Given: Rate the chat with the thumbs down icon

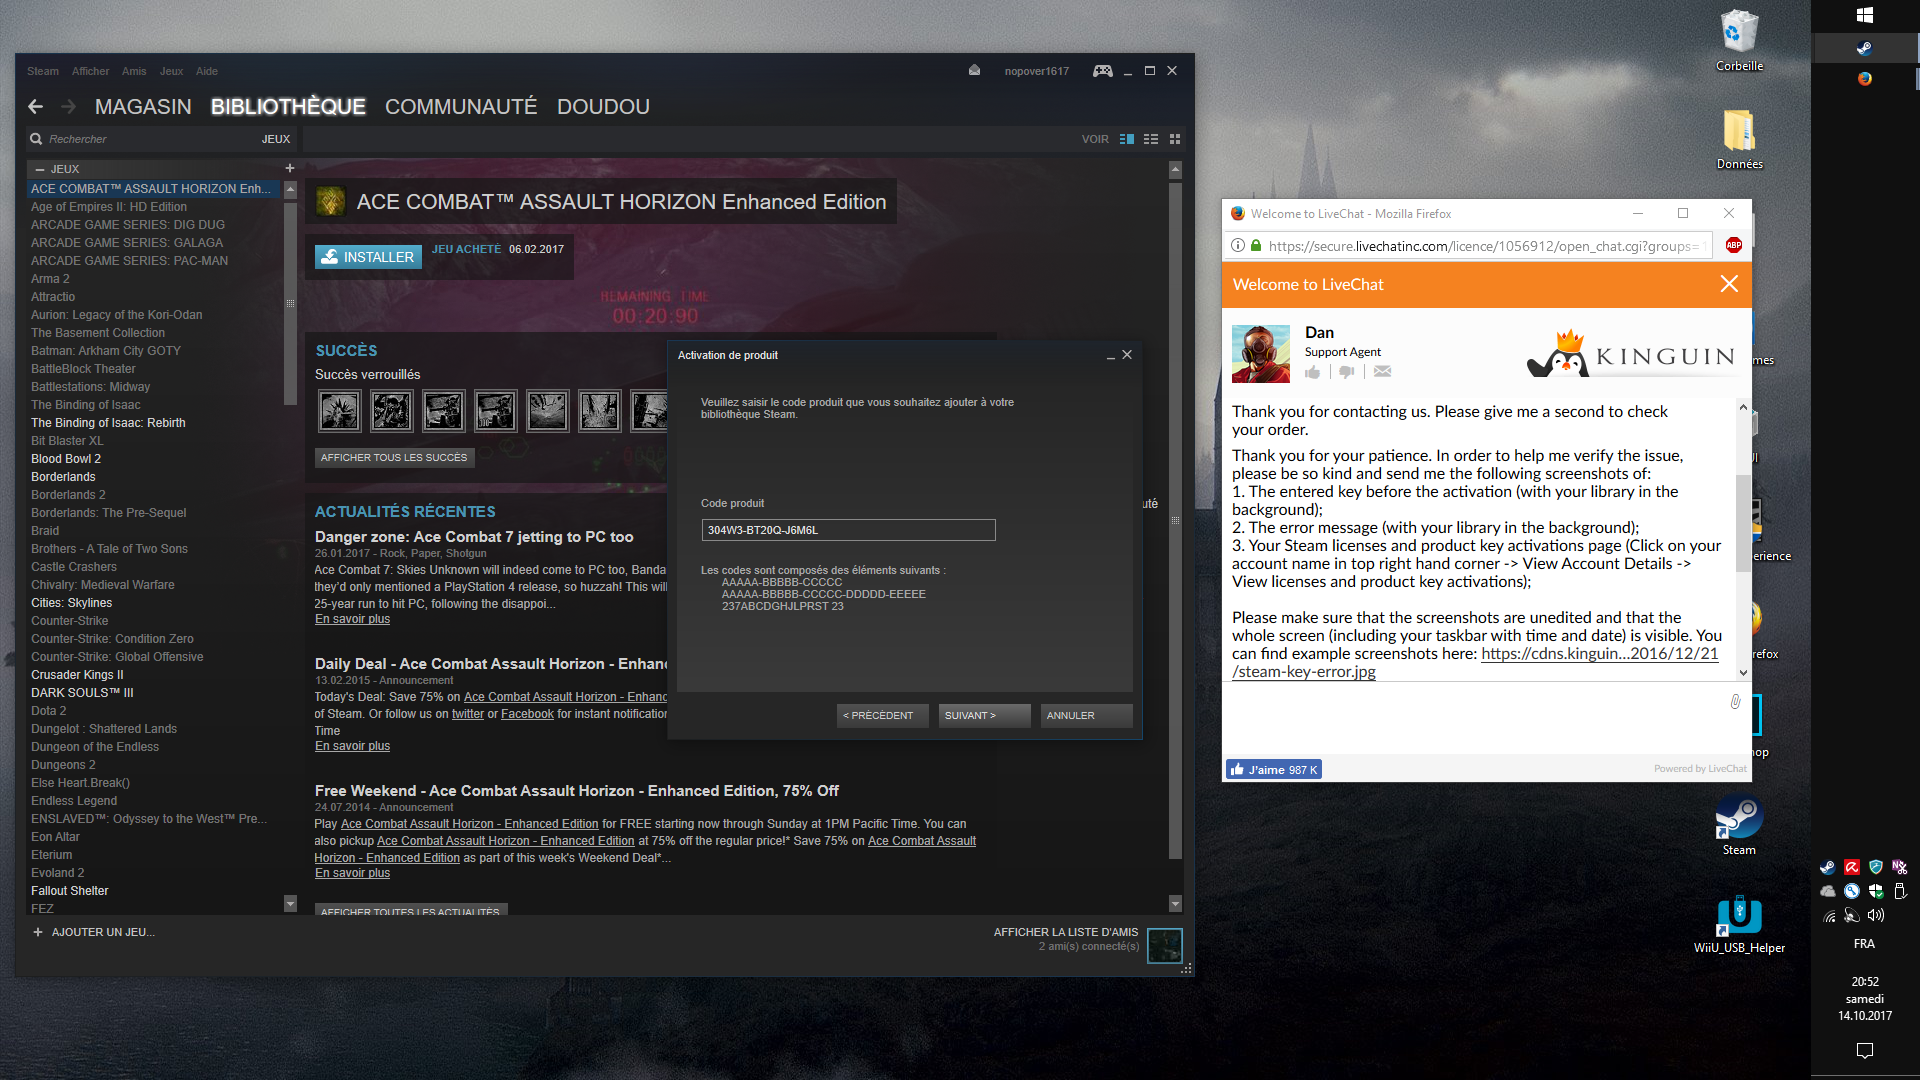Looking at the screenshot, I should click(1347, 372).
